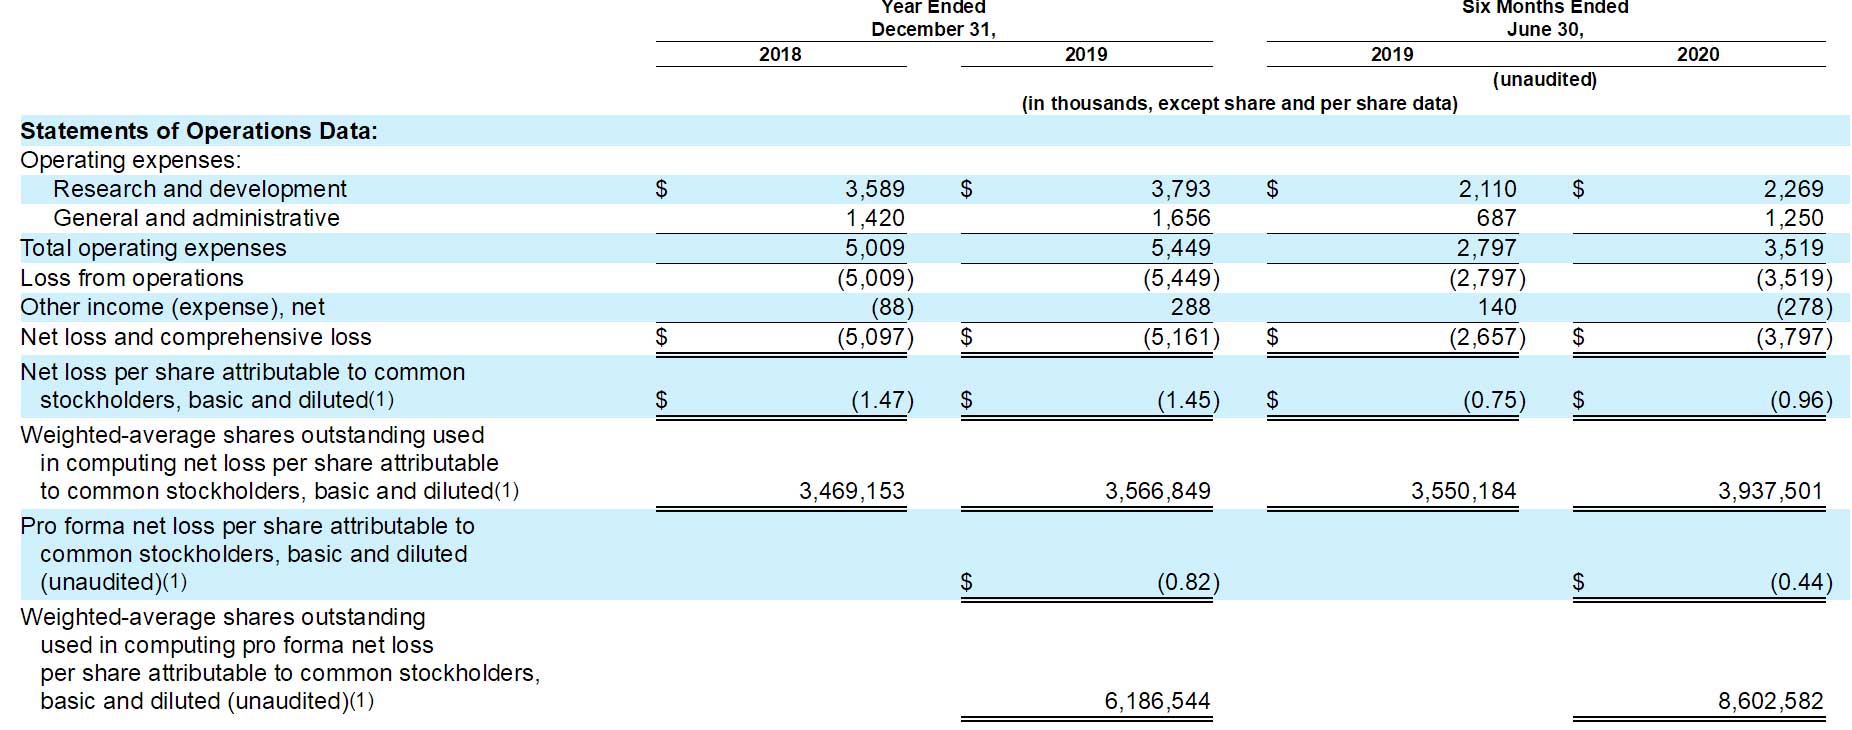1852x730 pixels.
Task: Click the "Other income (expense), net" label
Action: 172,307
